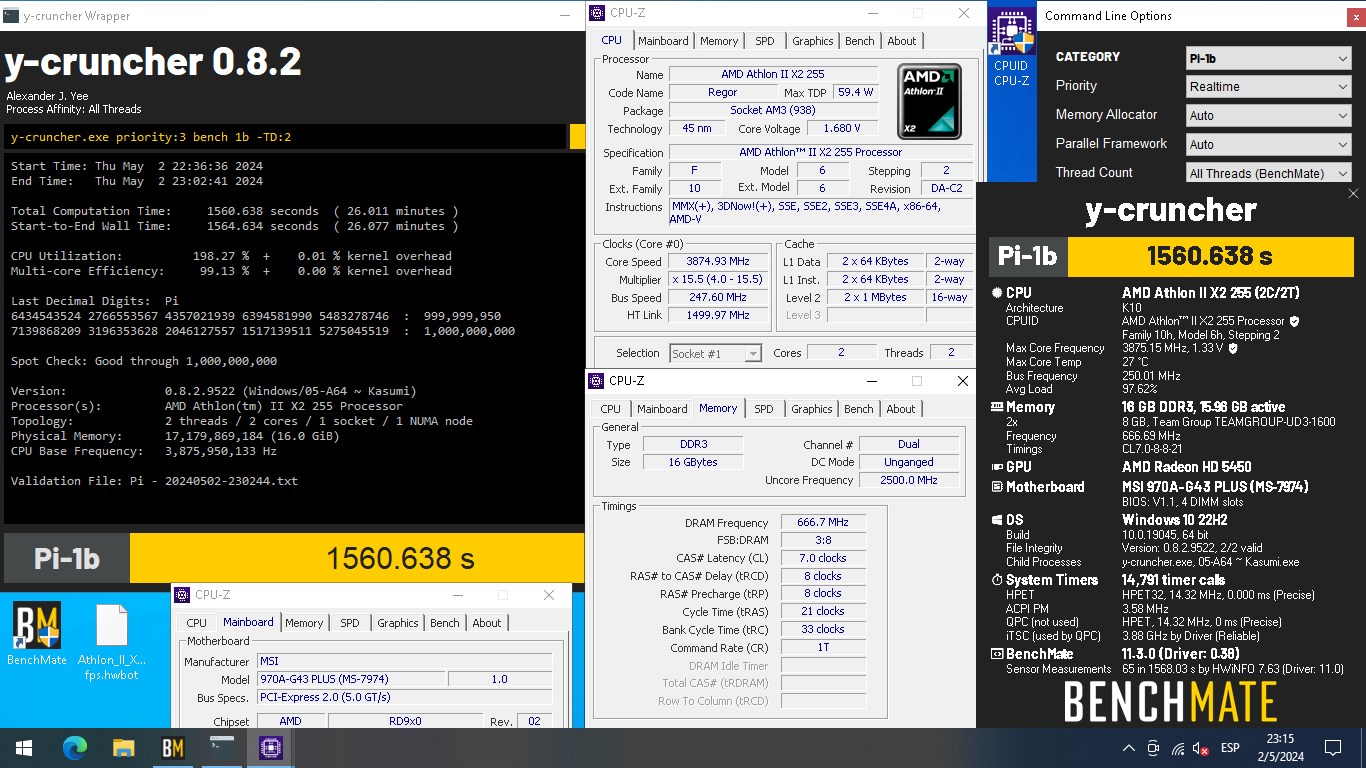Click the verified shield next to the CPUID name
The height and width of the screenshot is (768, 1366).
click(x=1295, y=321)
